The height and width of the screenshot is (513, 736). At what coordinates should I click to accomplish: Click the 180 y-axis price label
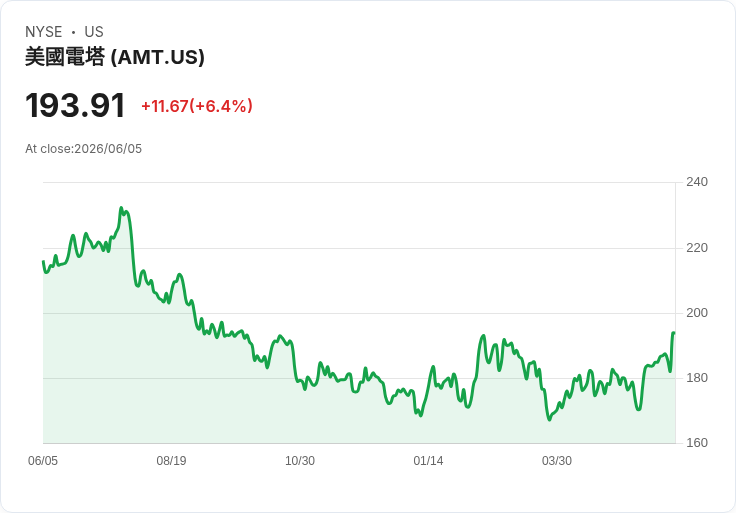coord(697,378)
